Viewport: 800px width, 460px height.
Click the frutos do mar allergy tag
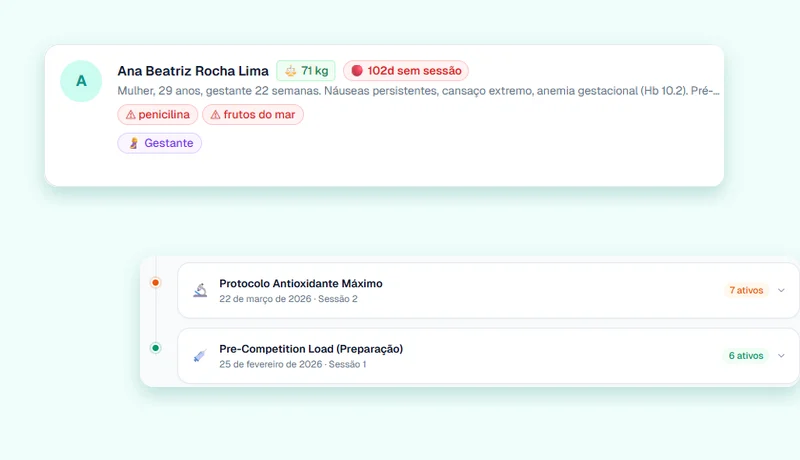pos(253,115)
